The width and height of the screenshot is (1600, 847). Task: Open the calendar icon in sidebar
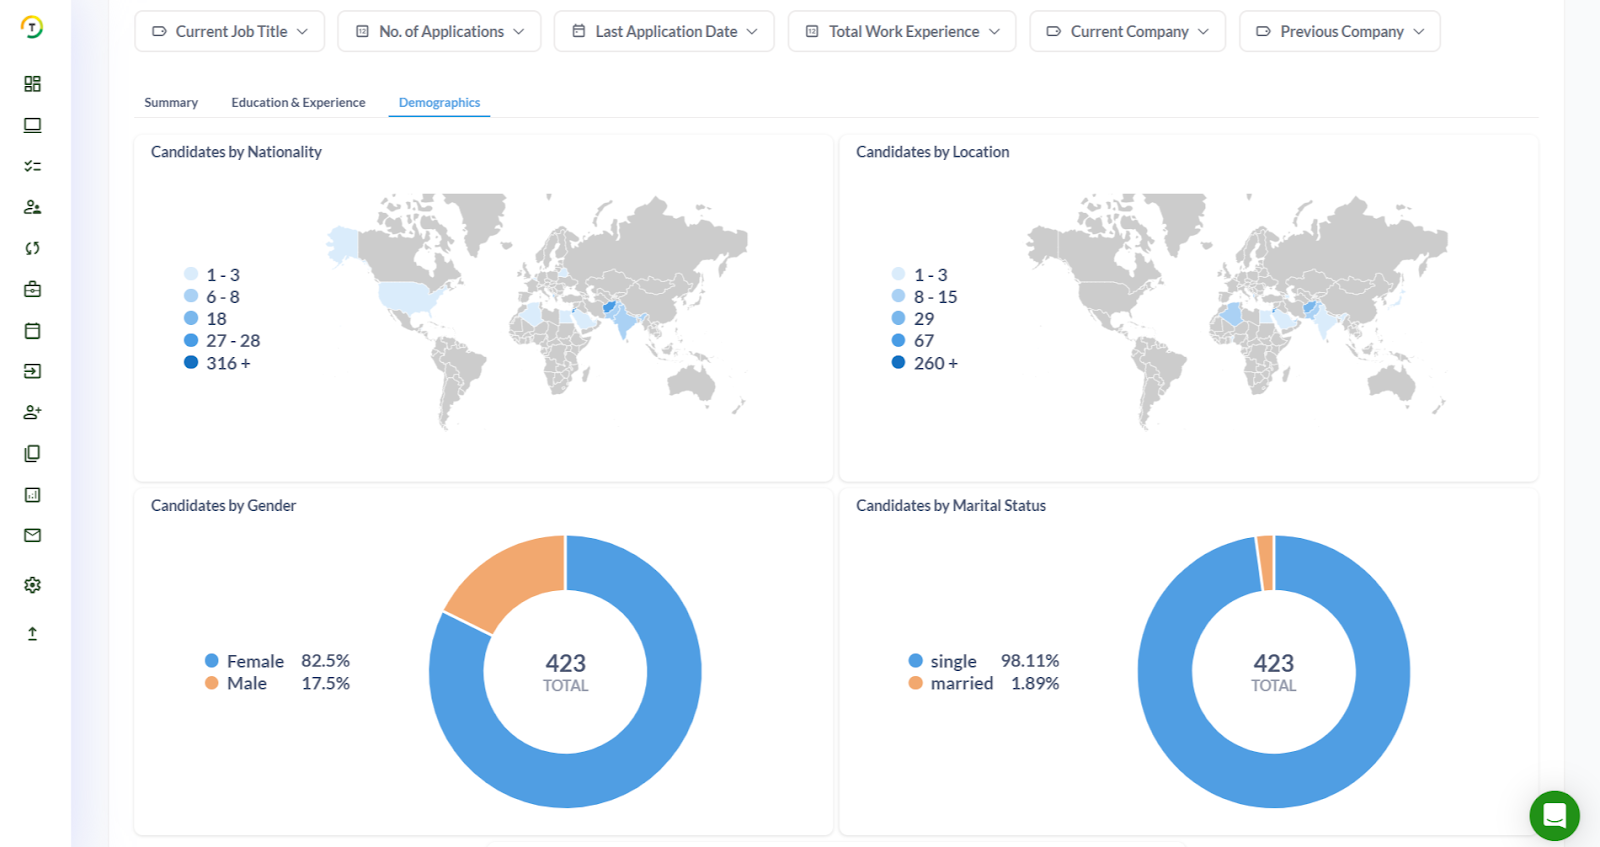click(x=32, y=331)
